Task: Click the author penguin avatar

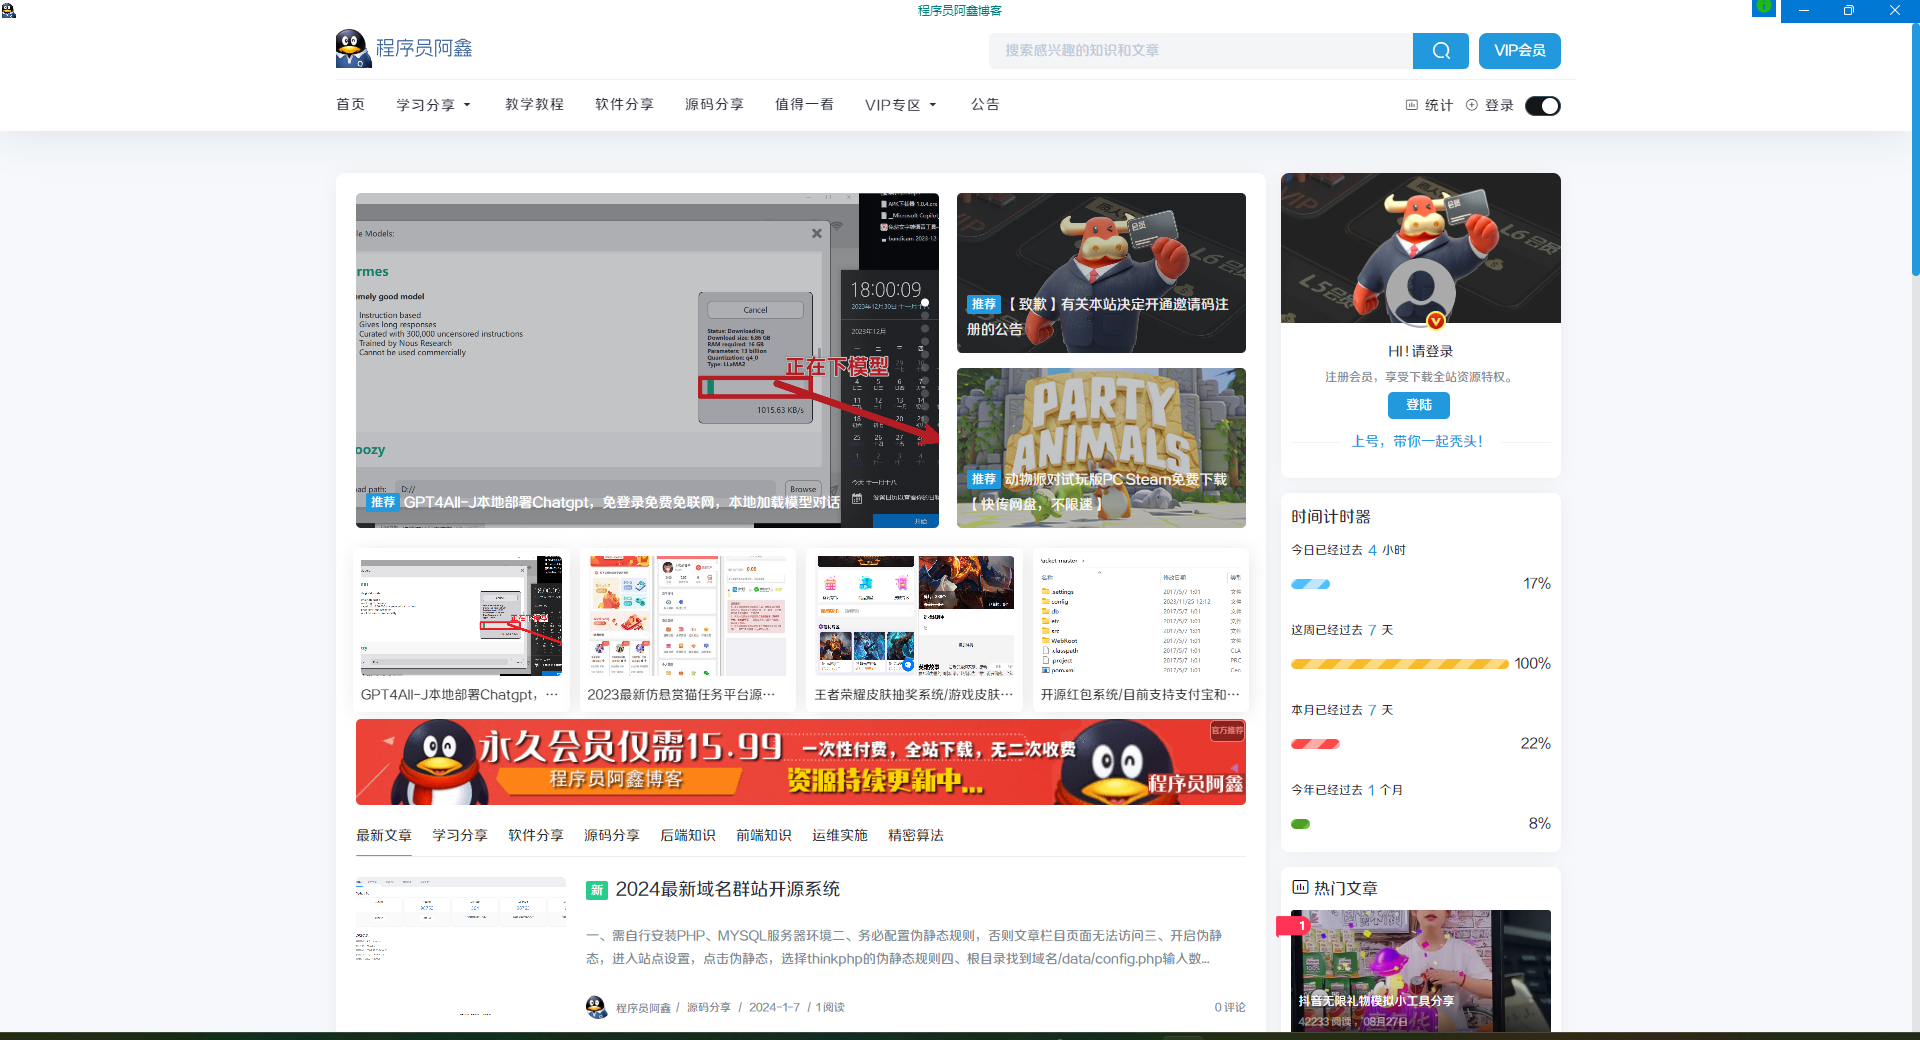Action: pyautogui.click(x=597, y=1007)
